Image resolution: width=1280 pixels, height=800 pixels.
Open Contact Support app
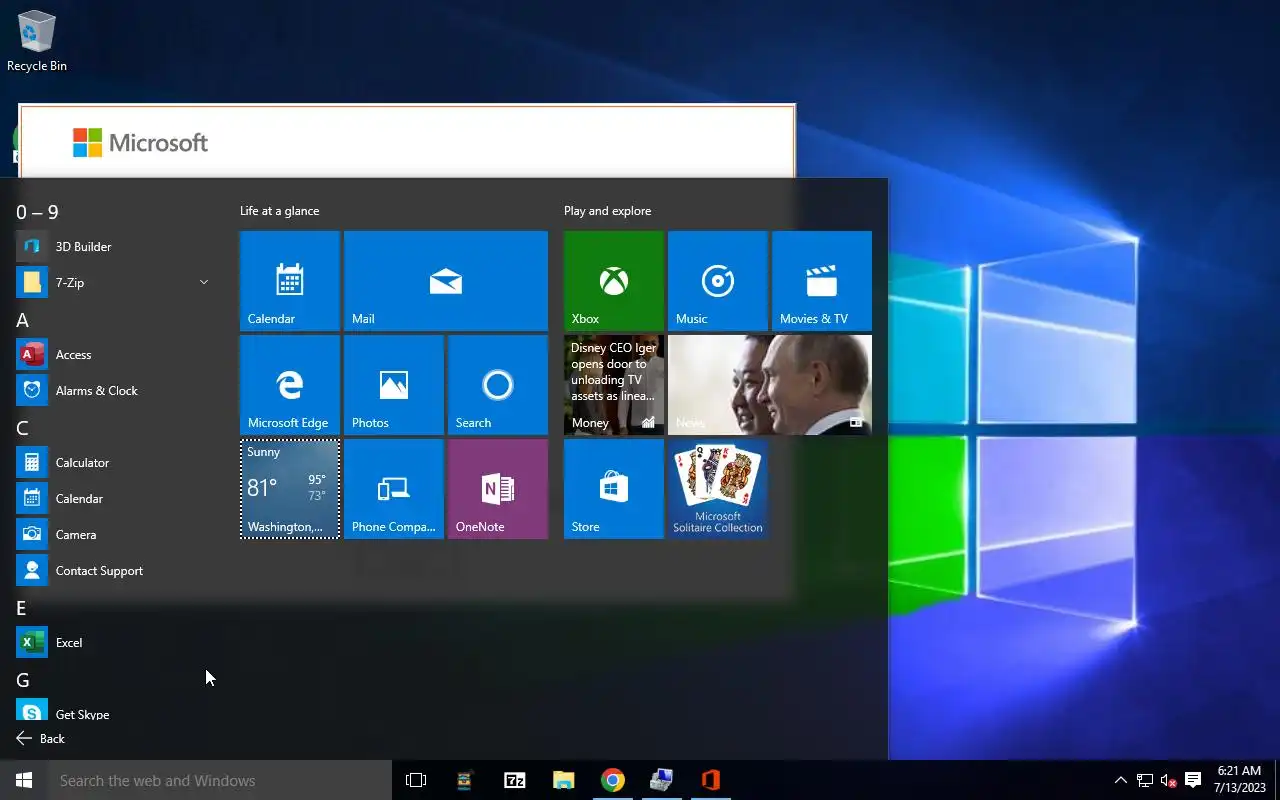point(112,571)
